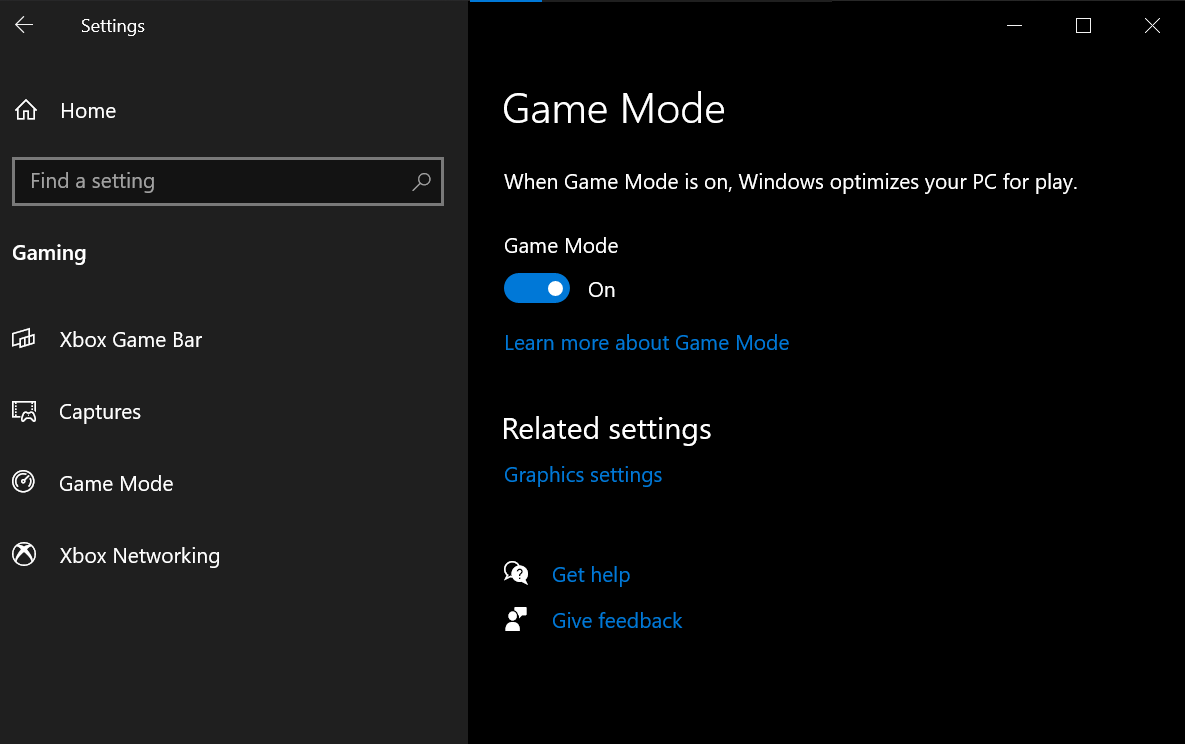Open Learn more about Game Mode link
Image resolution: width=1185 pixels, height=744 pixels.
[646, 343]
